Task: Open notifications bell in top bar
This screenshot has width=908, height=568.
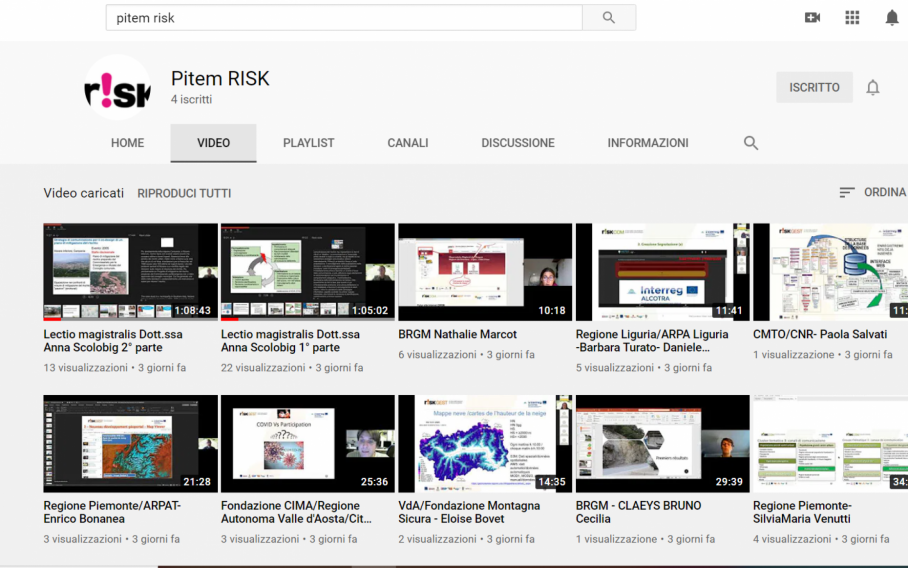Action: (892, 18)
